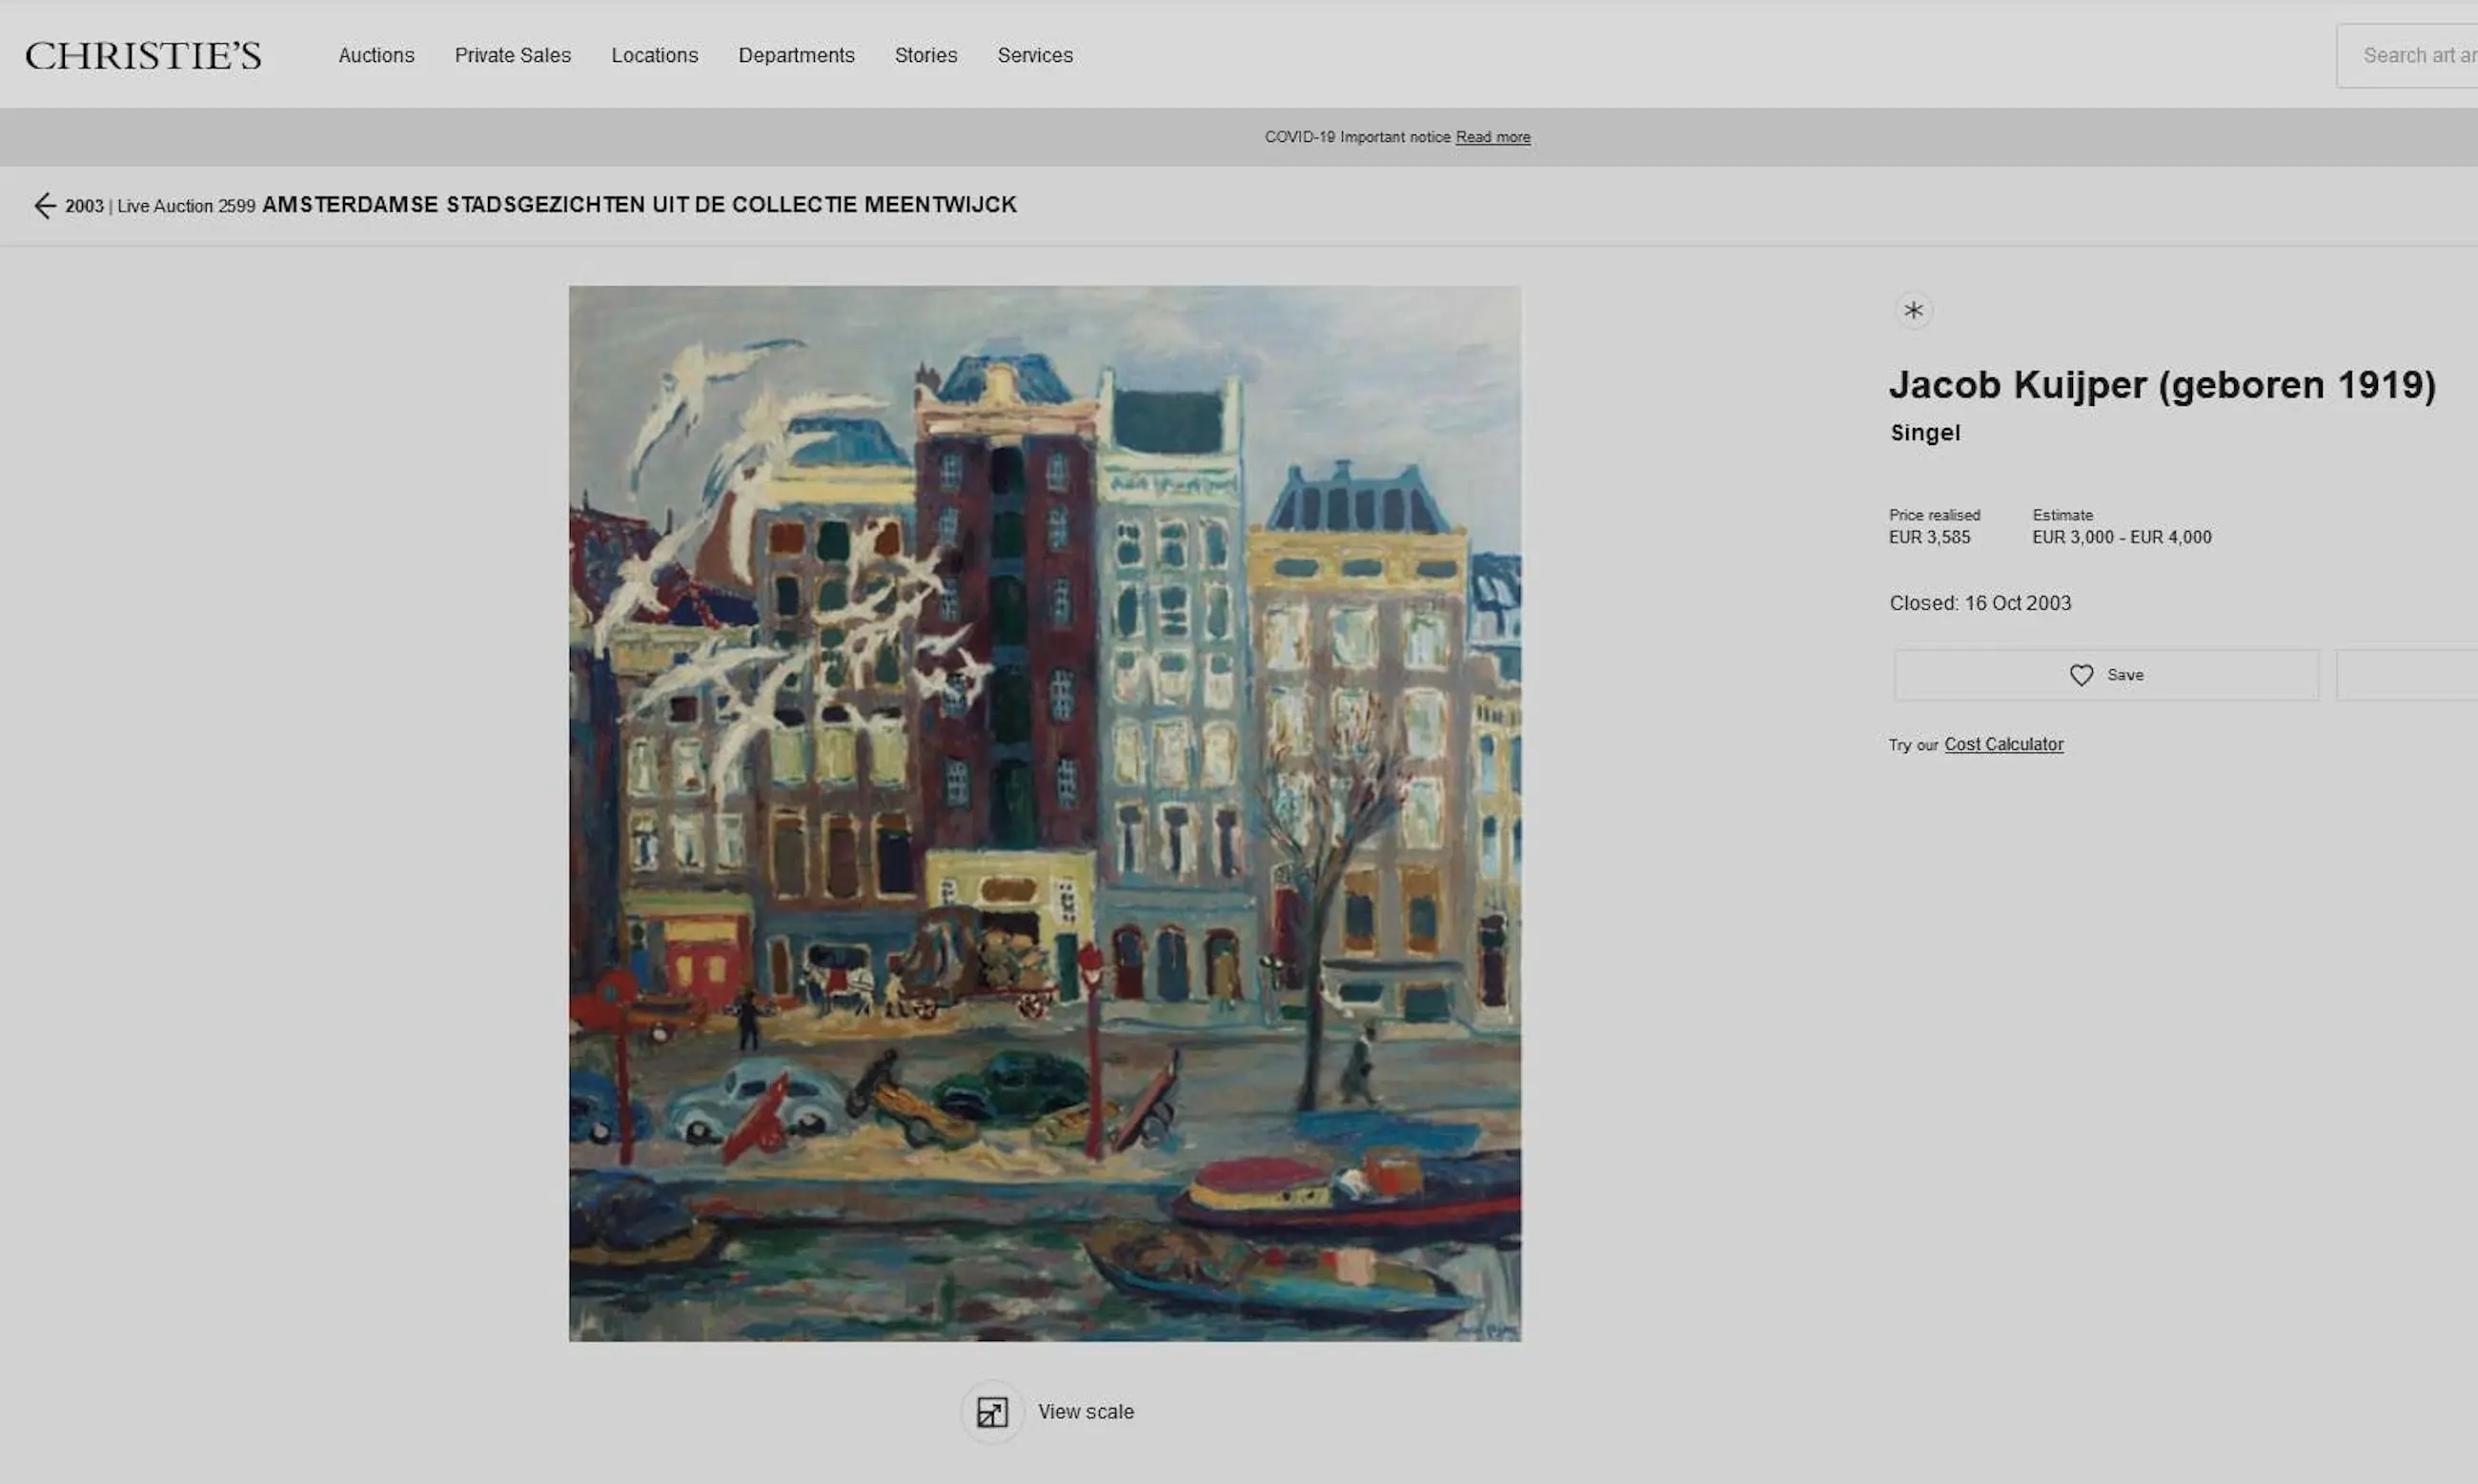Screen dimensions: 2478x1484
Task: Click the asterisk symbol above the artist name
Action: (1913, 310)
